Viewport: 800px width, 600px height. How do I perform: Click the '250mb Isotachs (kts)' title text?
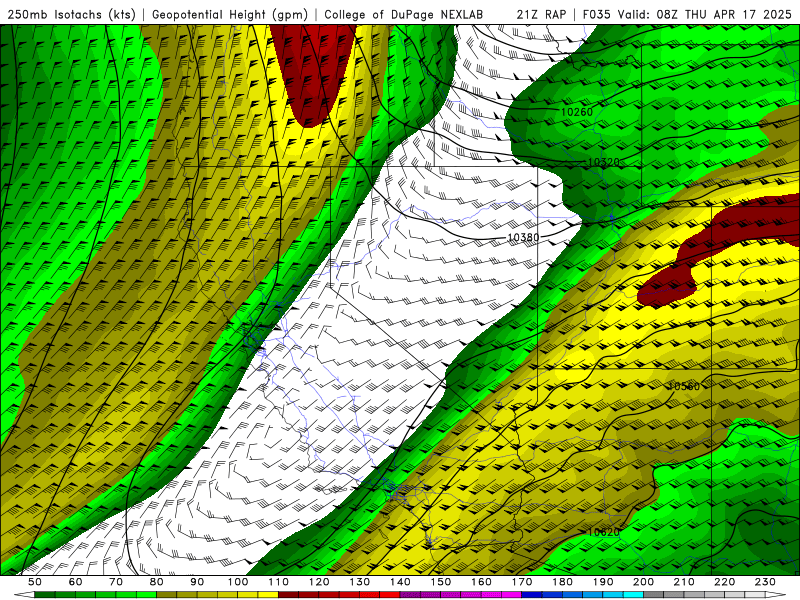click(x=72, y=15)
